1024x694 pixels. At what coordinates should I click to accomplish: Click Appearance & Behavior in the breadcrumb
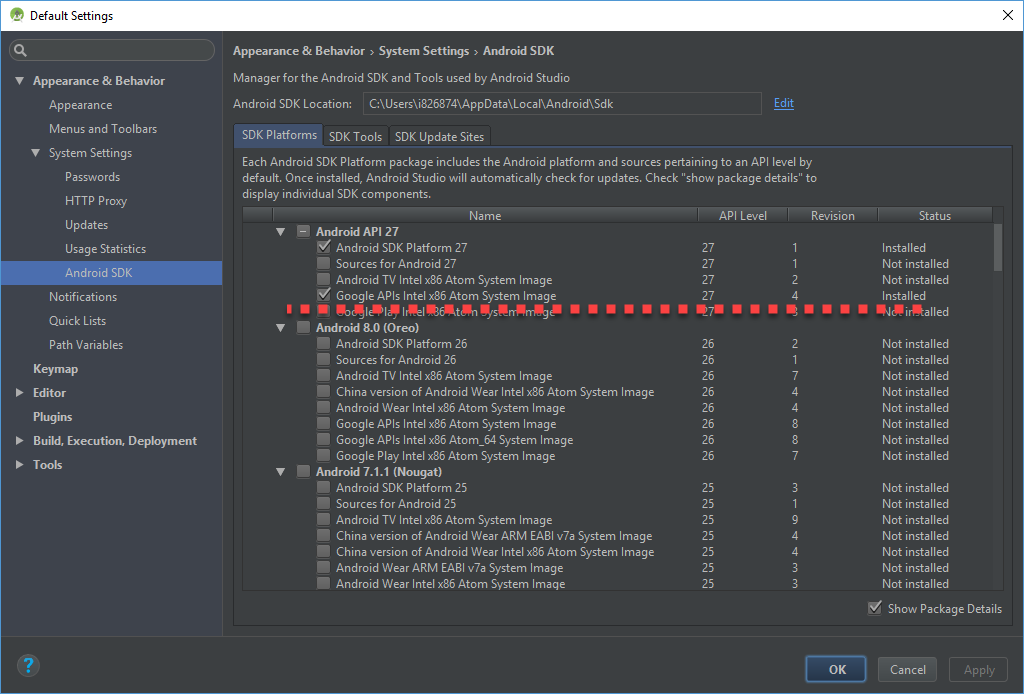[x=298, y=50]
